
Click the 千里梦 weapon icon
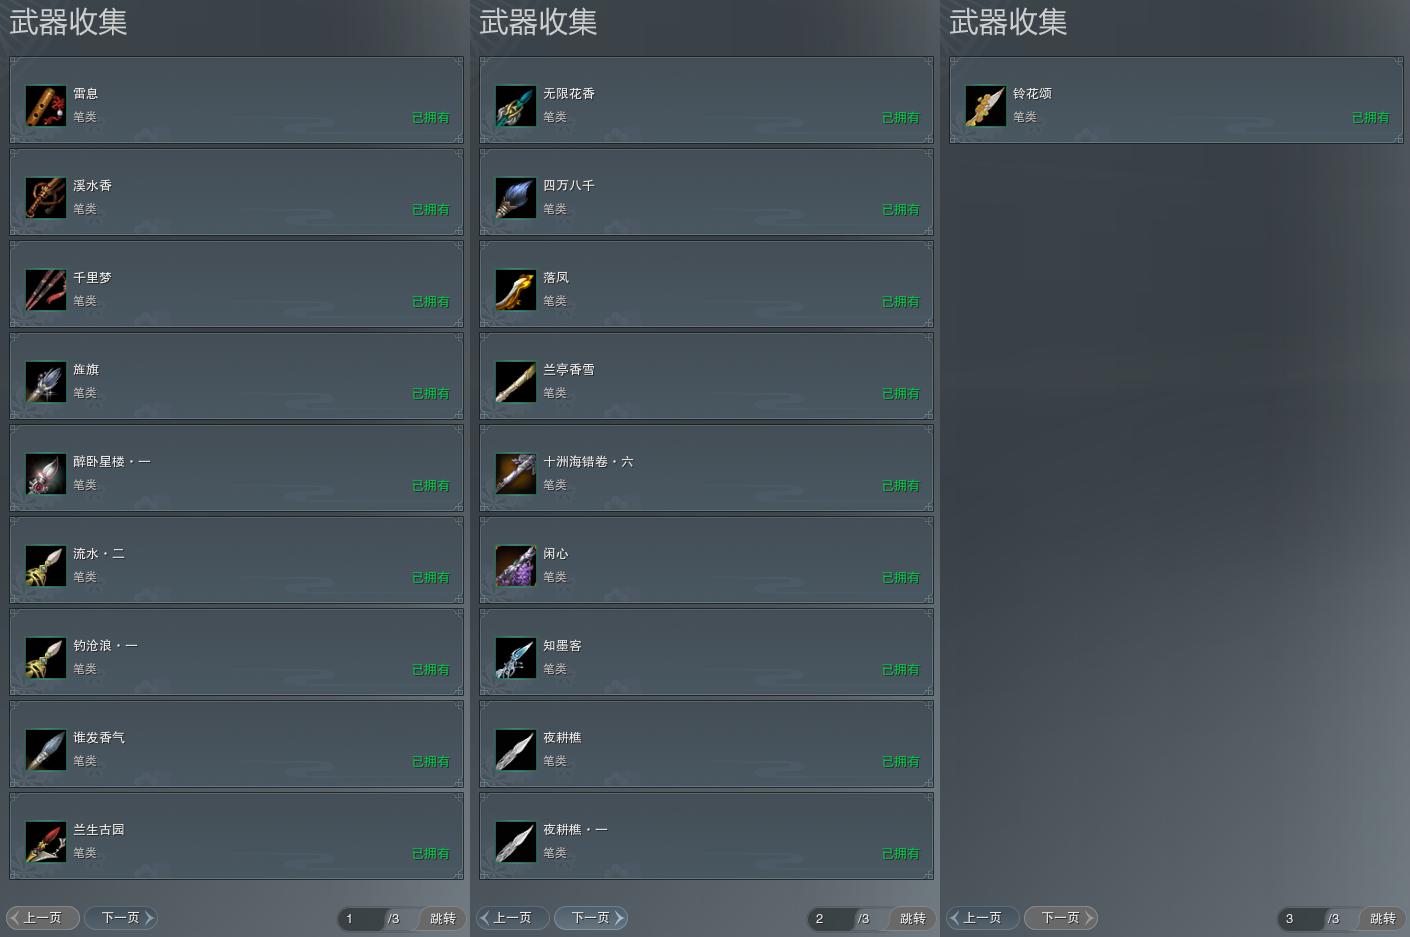tap(45, 290)
